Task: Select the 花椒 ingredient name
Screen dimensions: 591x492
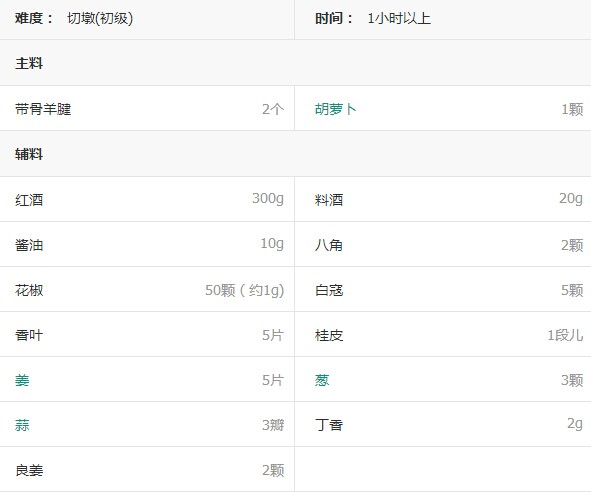Action: pos(29,290)
